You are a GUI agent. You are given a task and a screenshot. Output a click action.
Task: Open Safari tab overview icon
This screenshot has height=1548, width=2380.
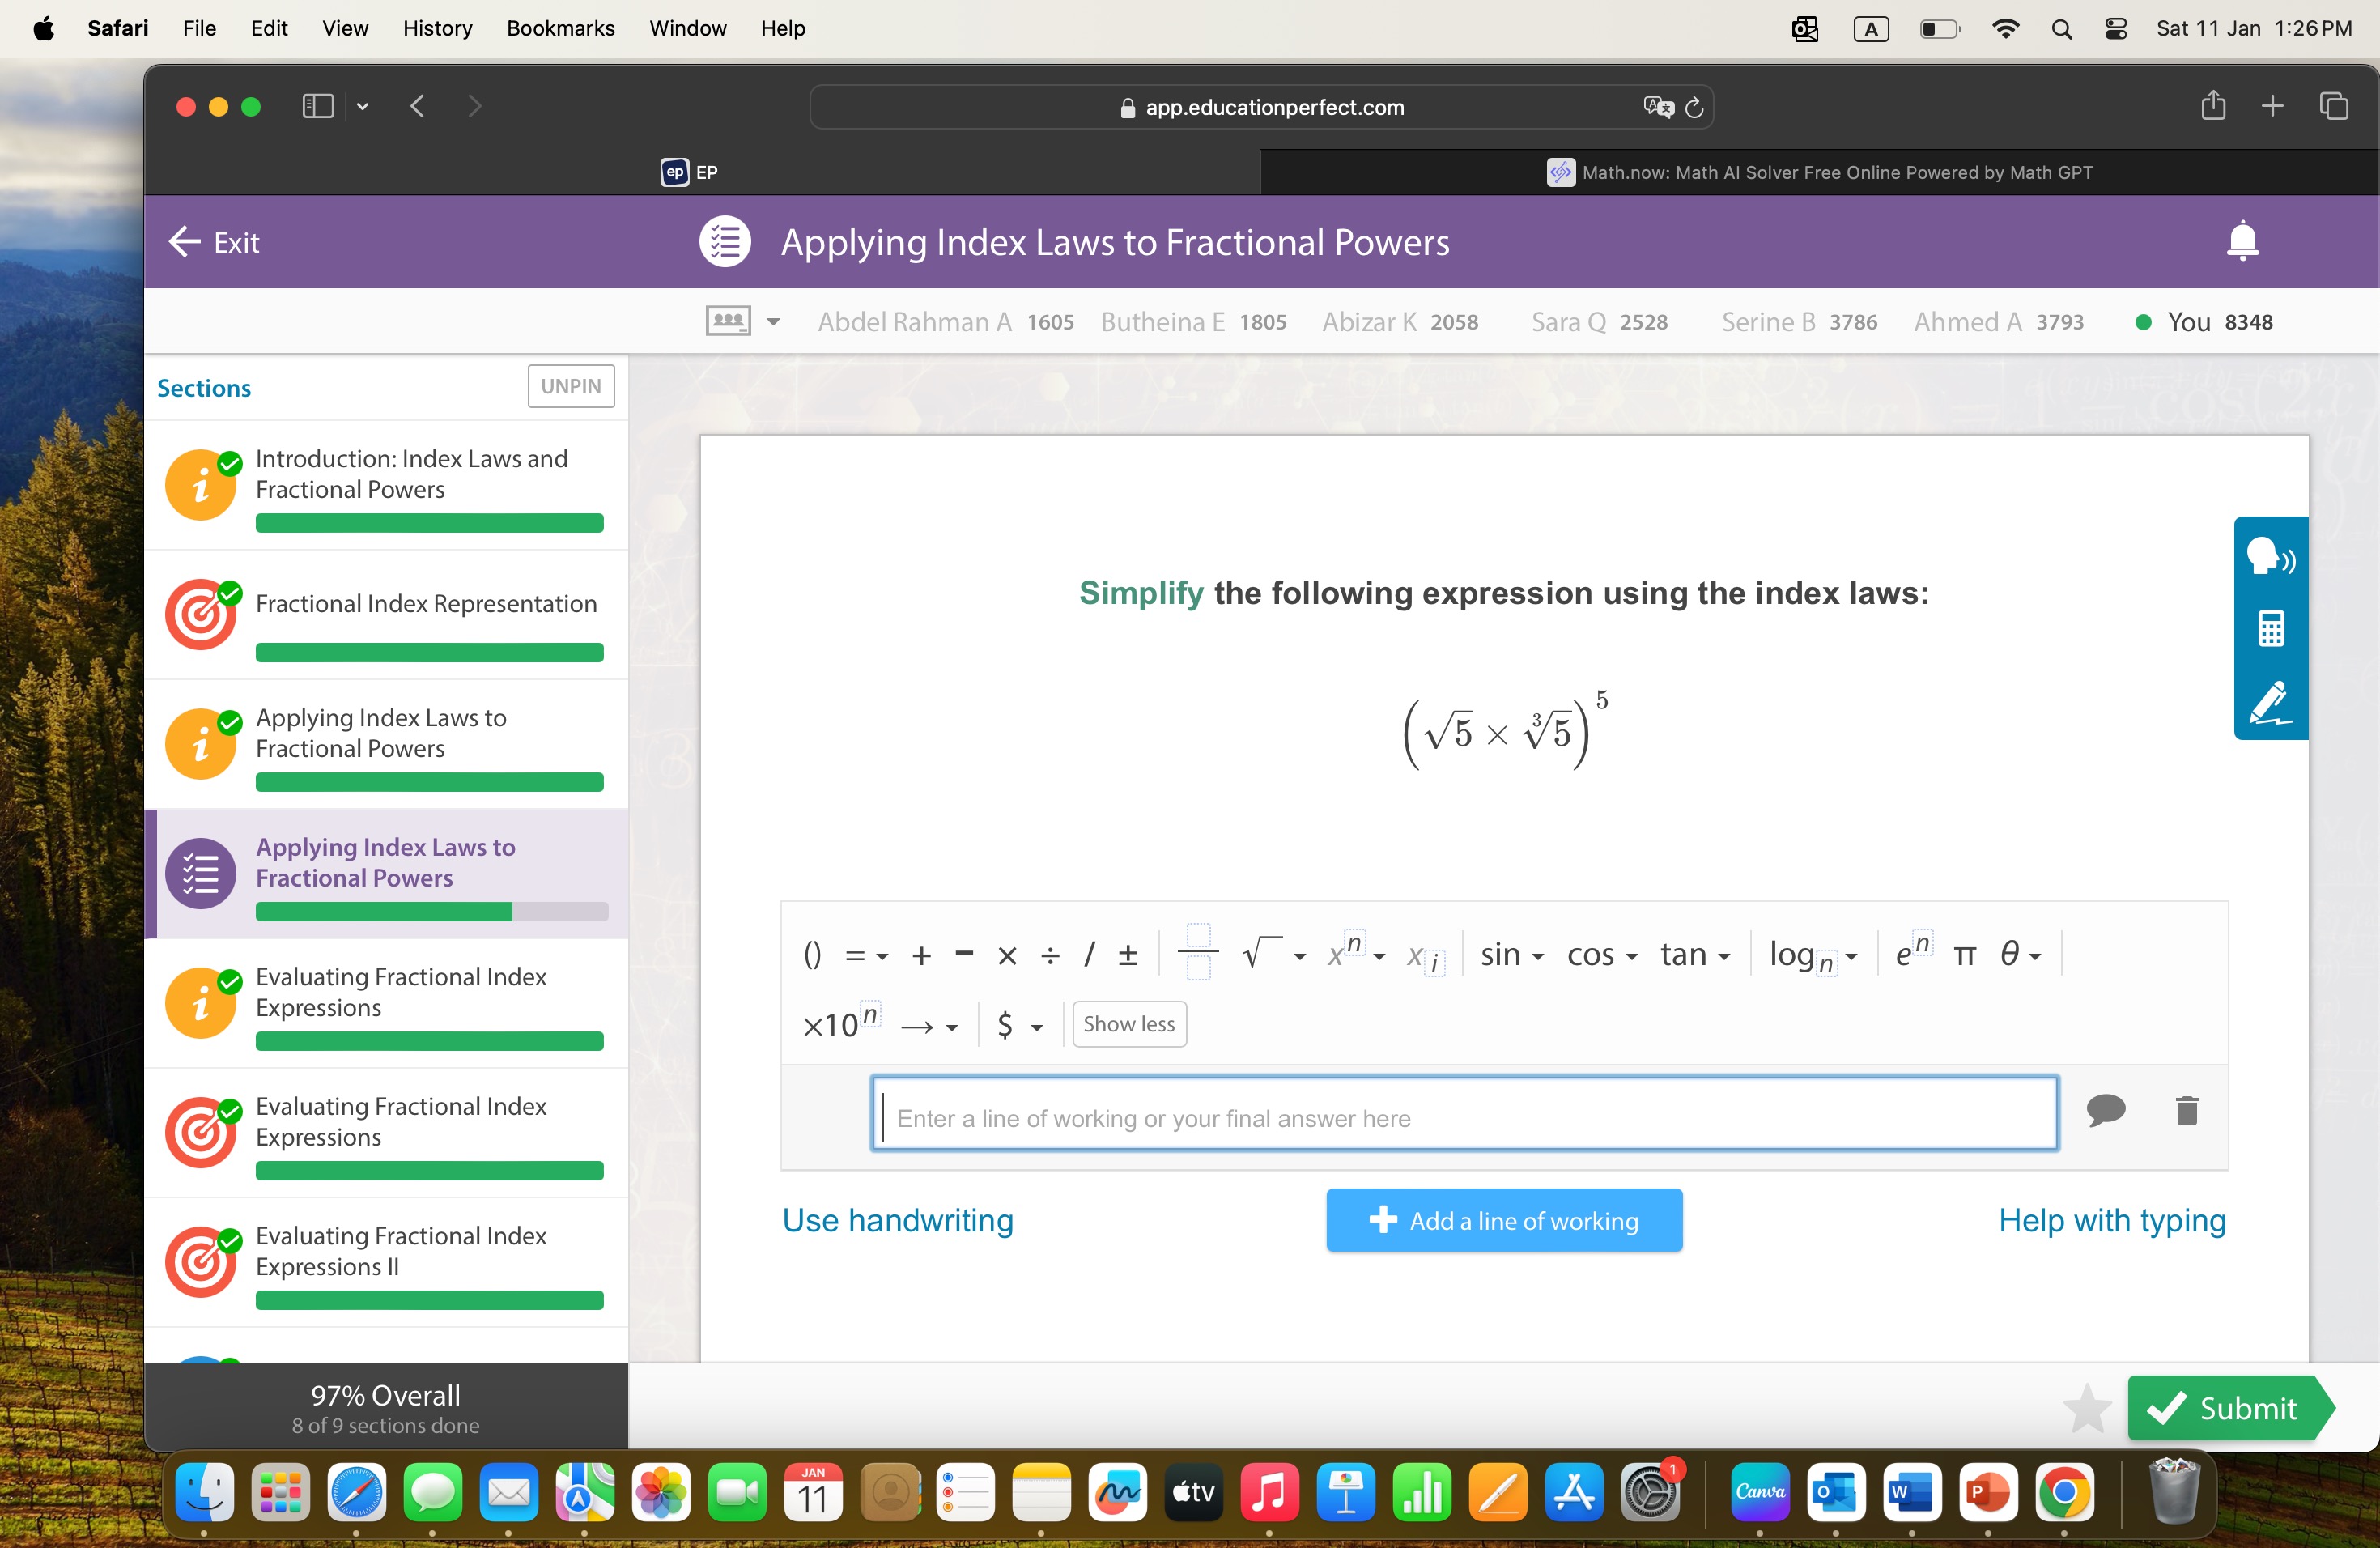2334,106
